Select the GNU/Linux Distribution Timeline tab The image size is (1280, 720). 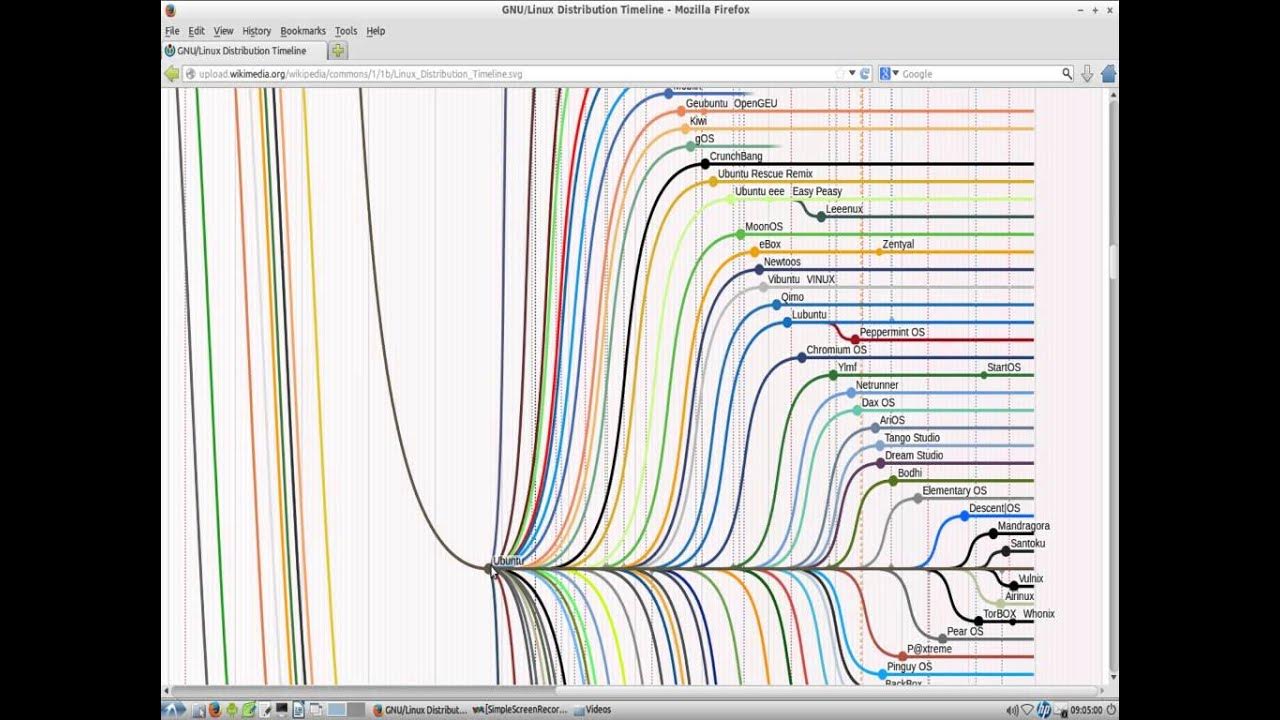point(244,51)
